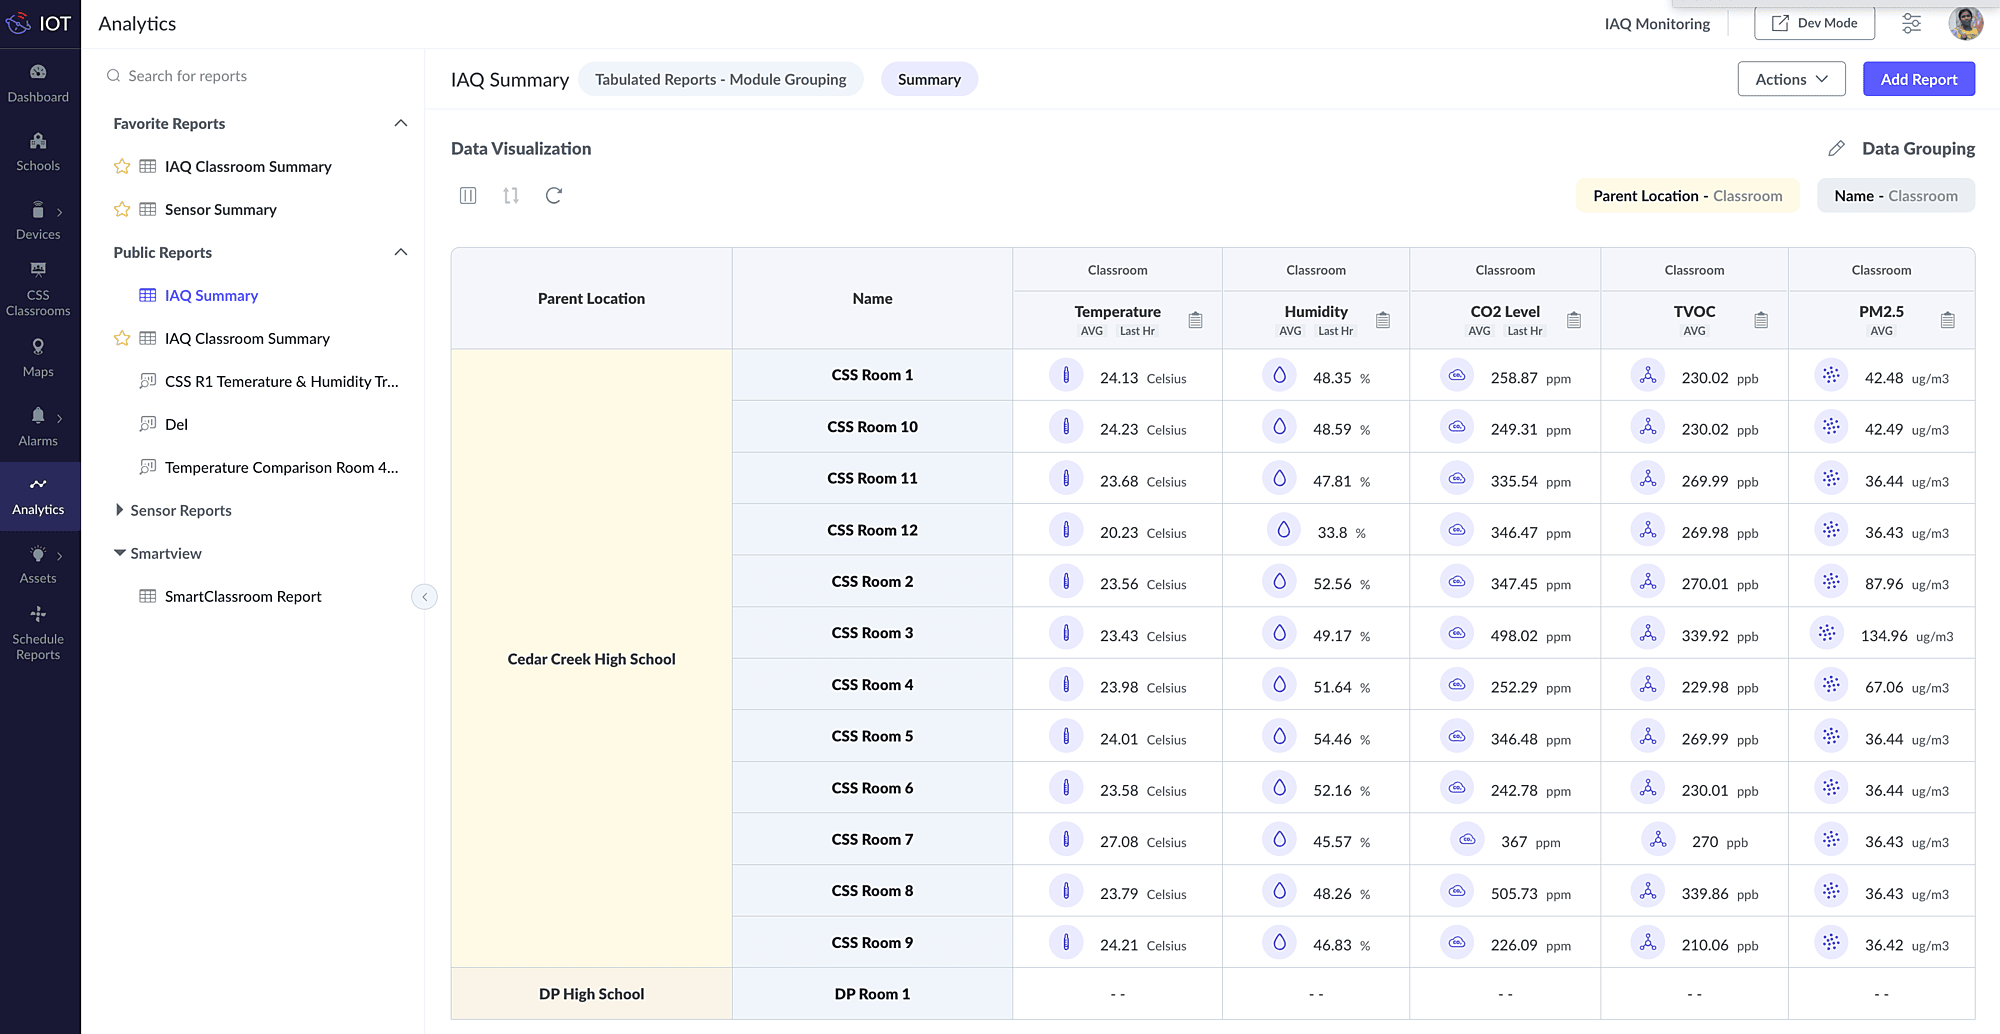Click the refresh data icon

[x=554, y=196]
